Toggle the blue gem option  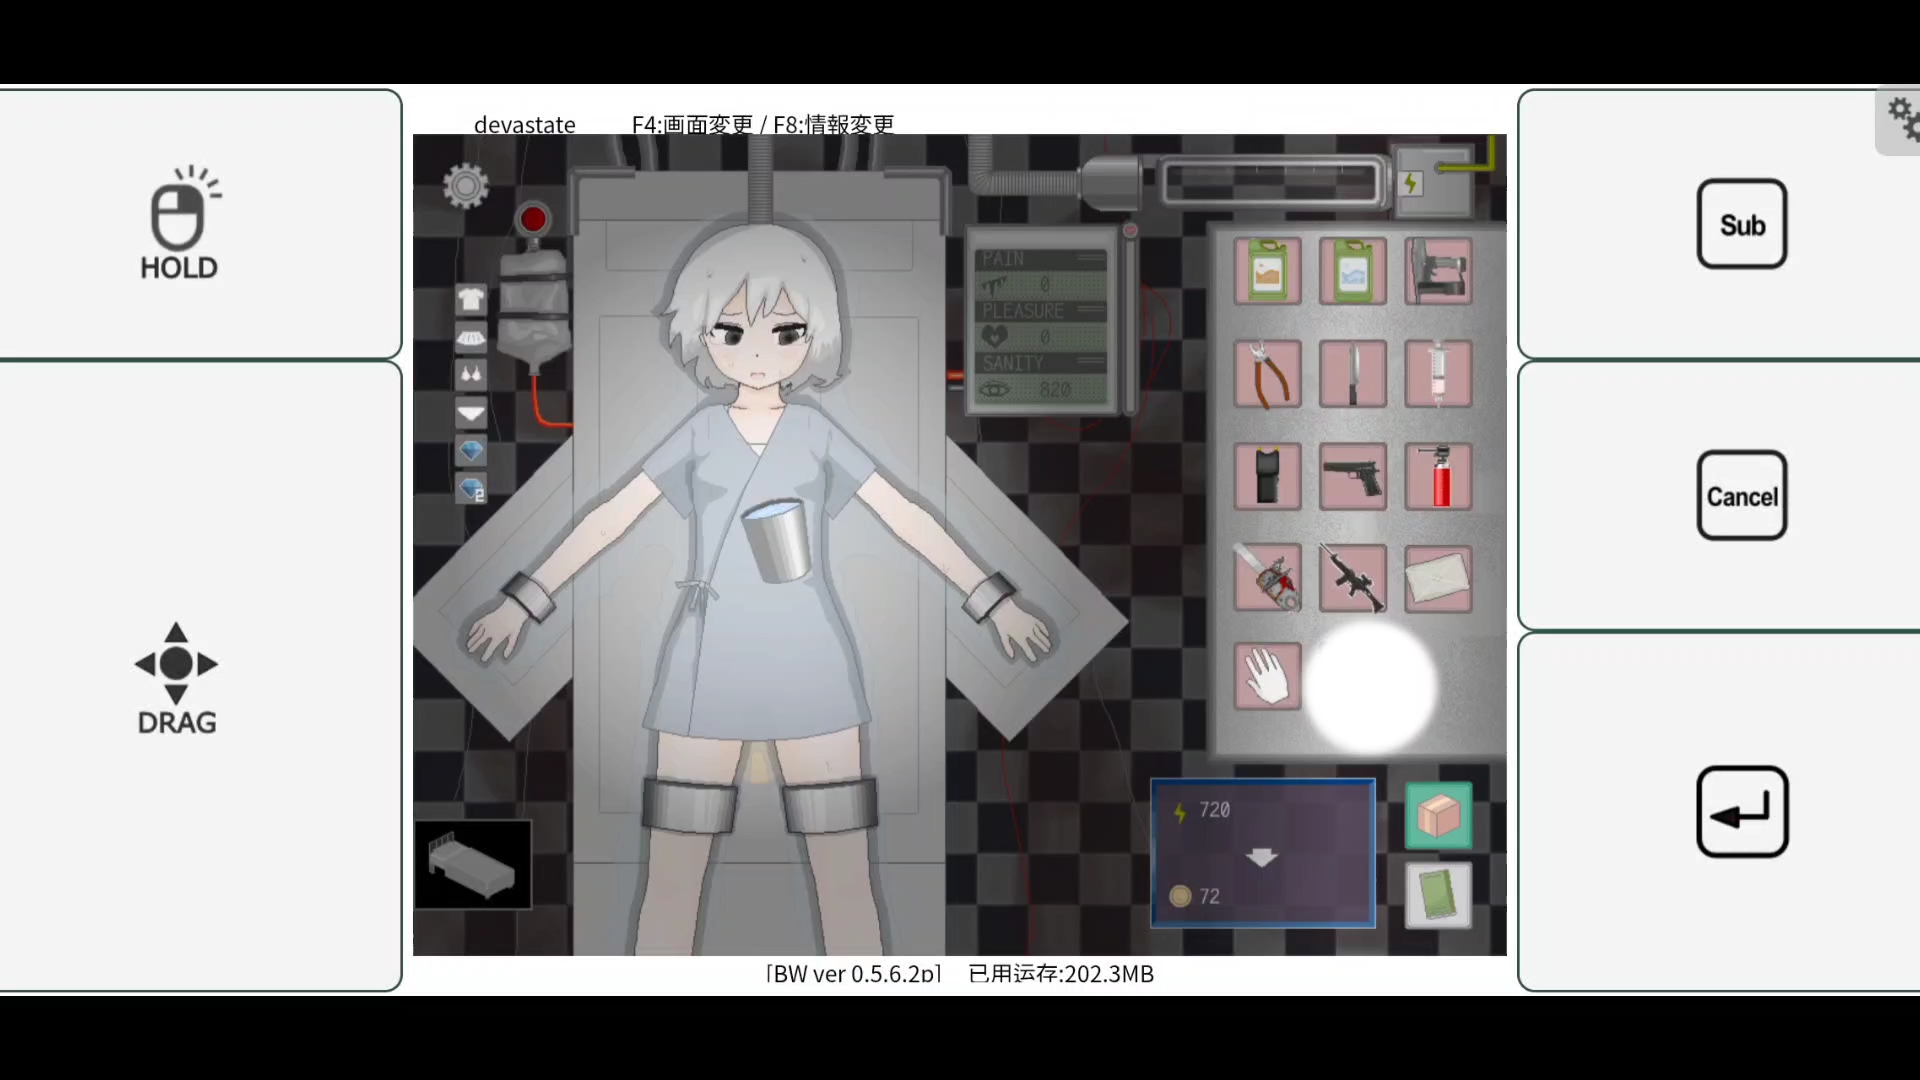[471, 450]
